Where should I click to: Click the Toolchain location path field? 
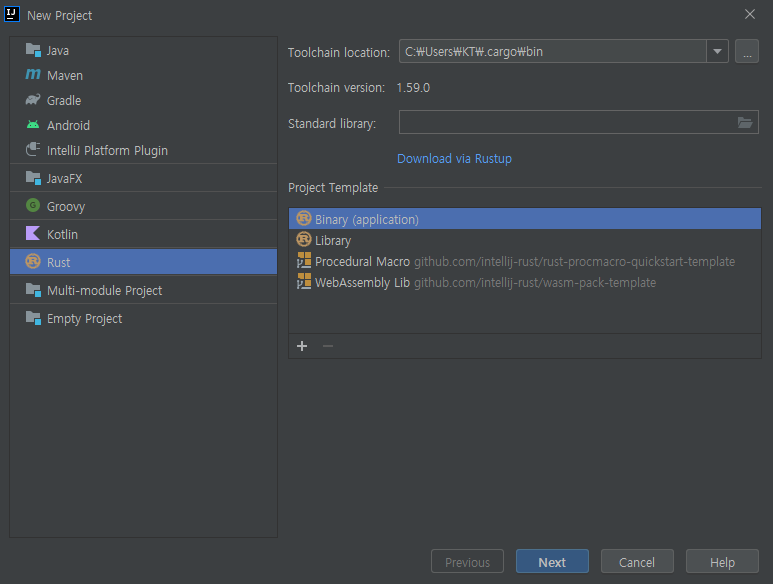click(x=553, y=51)
